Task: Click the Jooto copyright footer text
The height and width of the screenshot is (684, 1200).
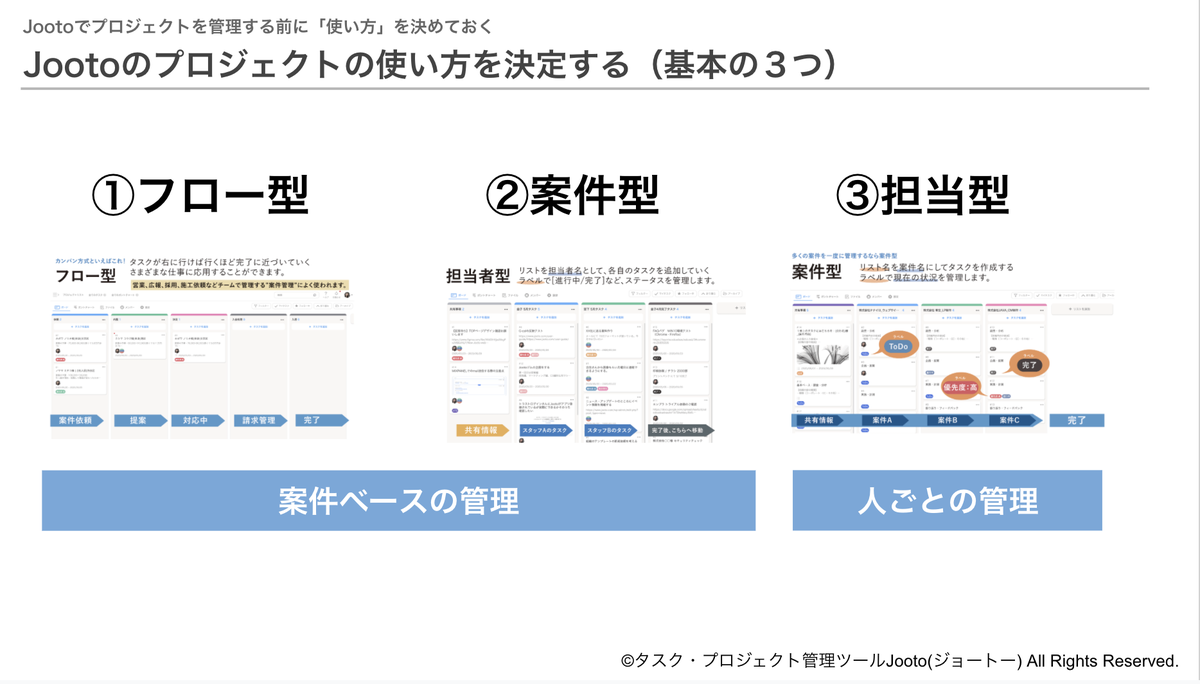Action: coord(900,661)
